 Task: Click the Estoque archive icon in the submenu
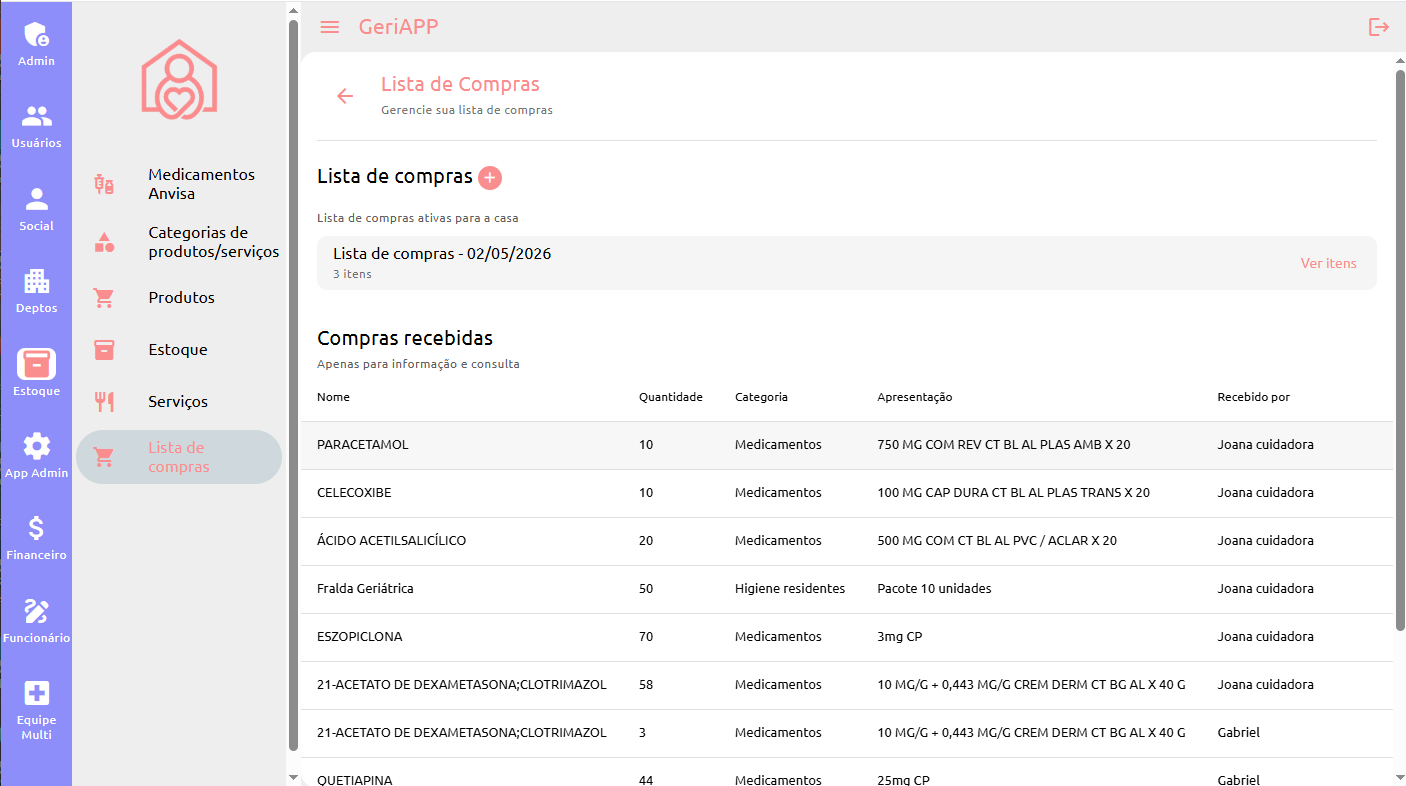(104, 350)
